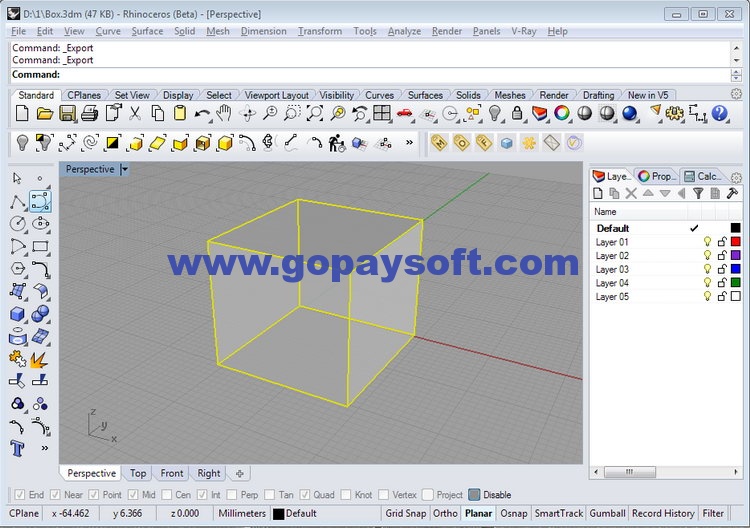Viewport: 750px width, 528px height.
Task: Enable the Knot osnap checkbox
Action: (x=346, y=495)
